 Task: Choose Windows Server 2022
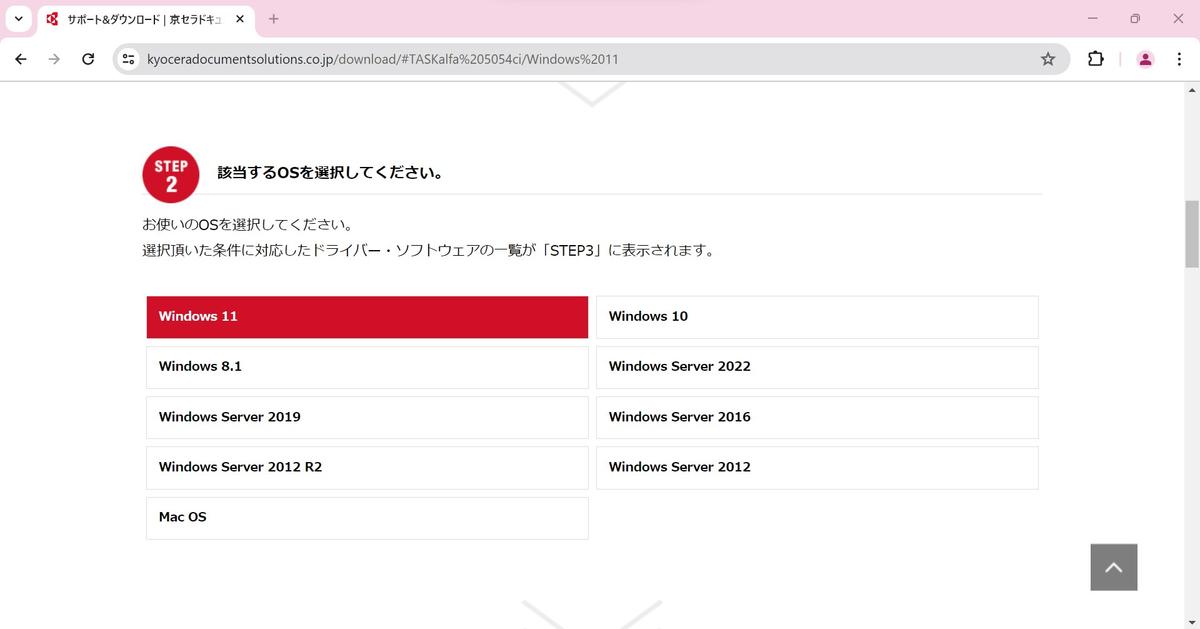[x=817, y=367]
